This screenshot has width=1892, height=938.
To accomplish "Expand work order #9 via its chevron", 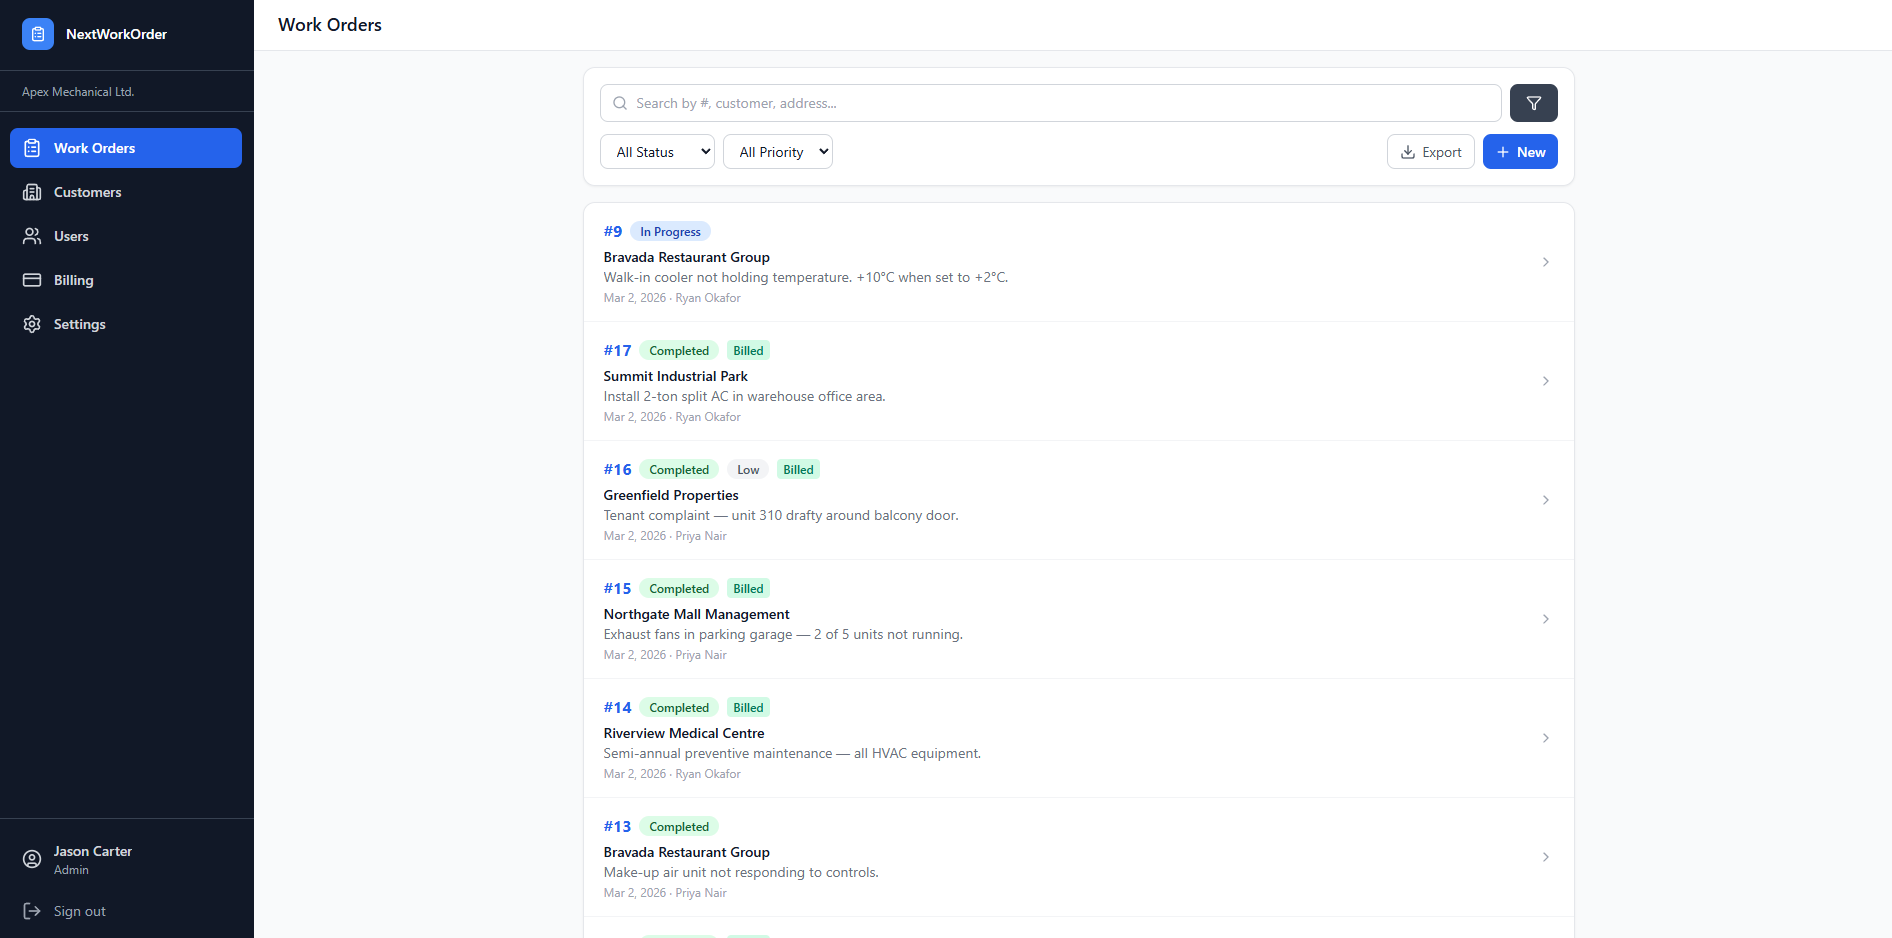I will 1546,262.
